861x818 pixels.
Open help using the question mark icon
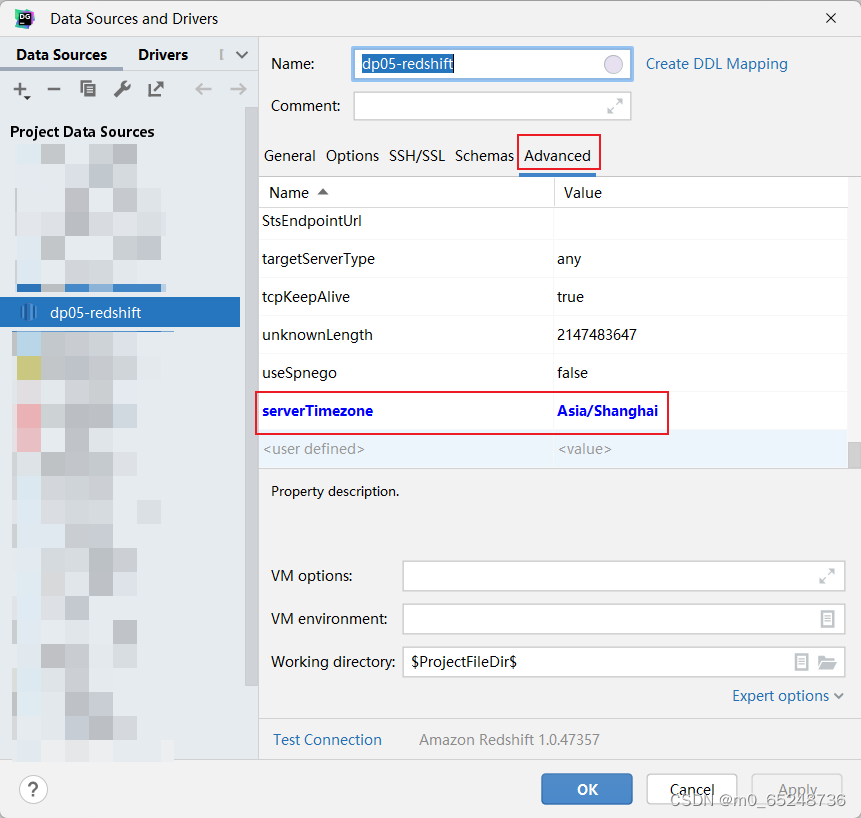click(33, 789)
